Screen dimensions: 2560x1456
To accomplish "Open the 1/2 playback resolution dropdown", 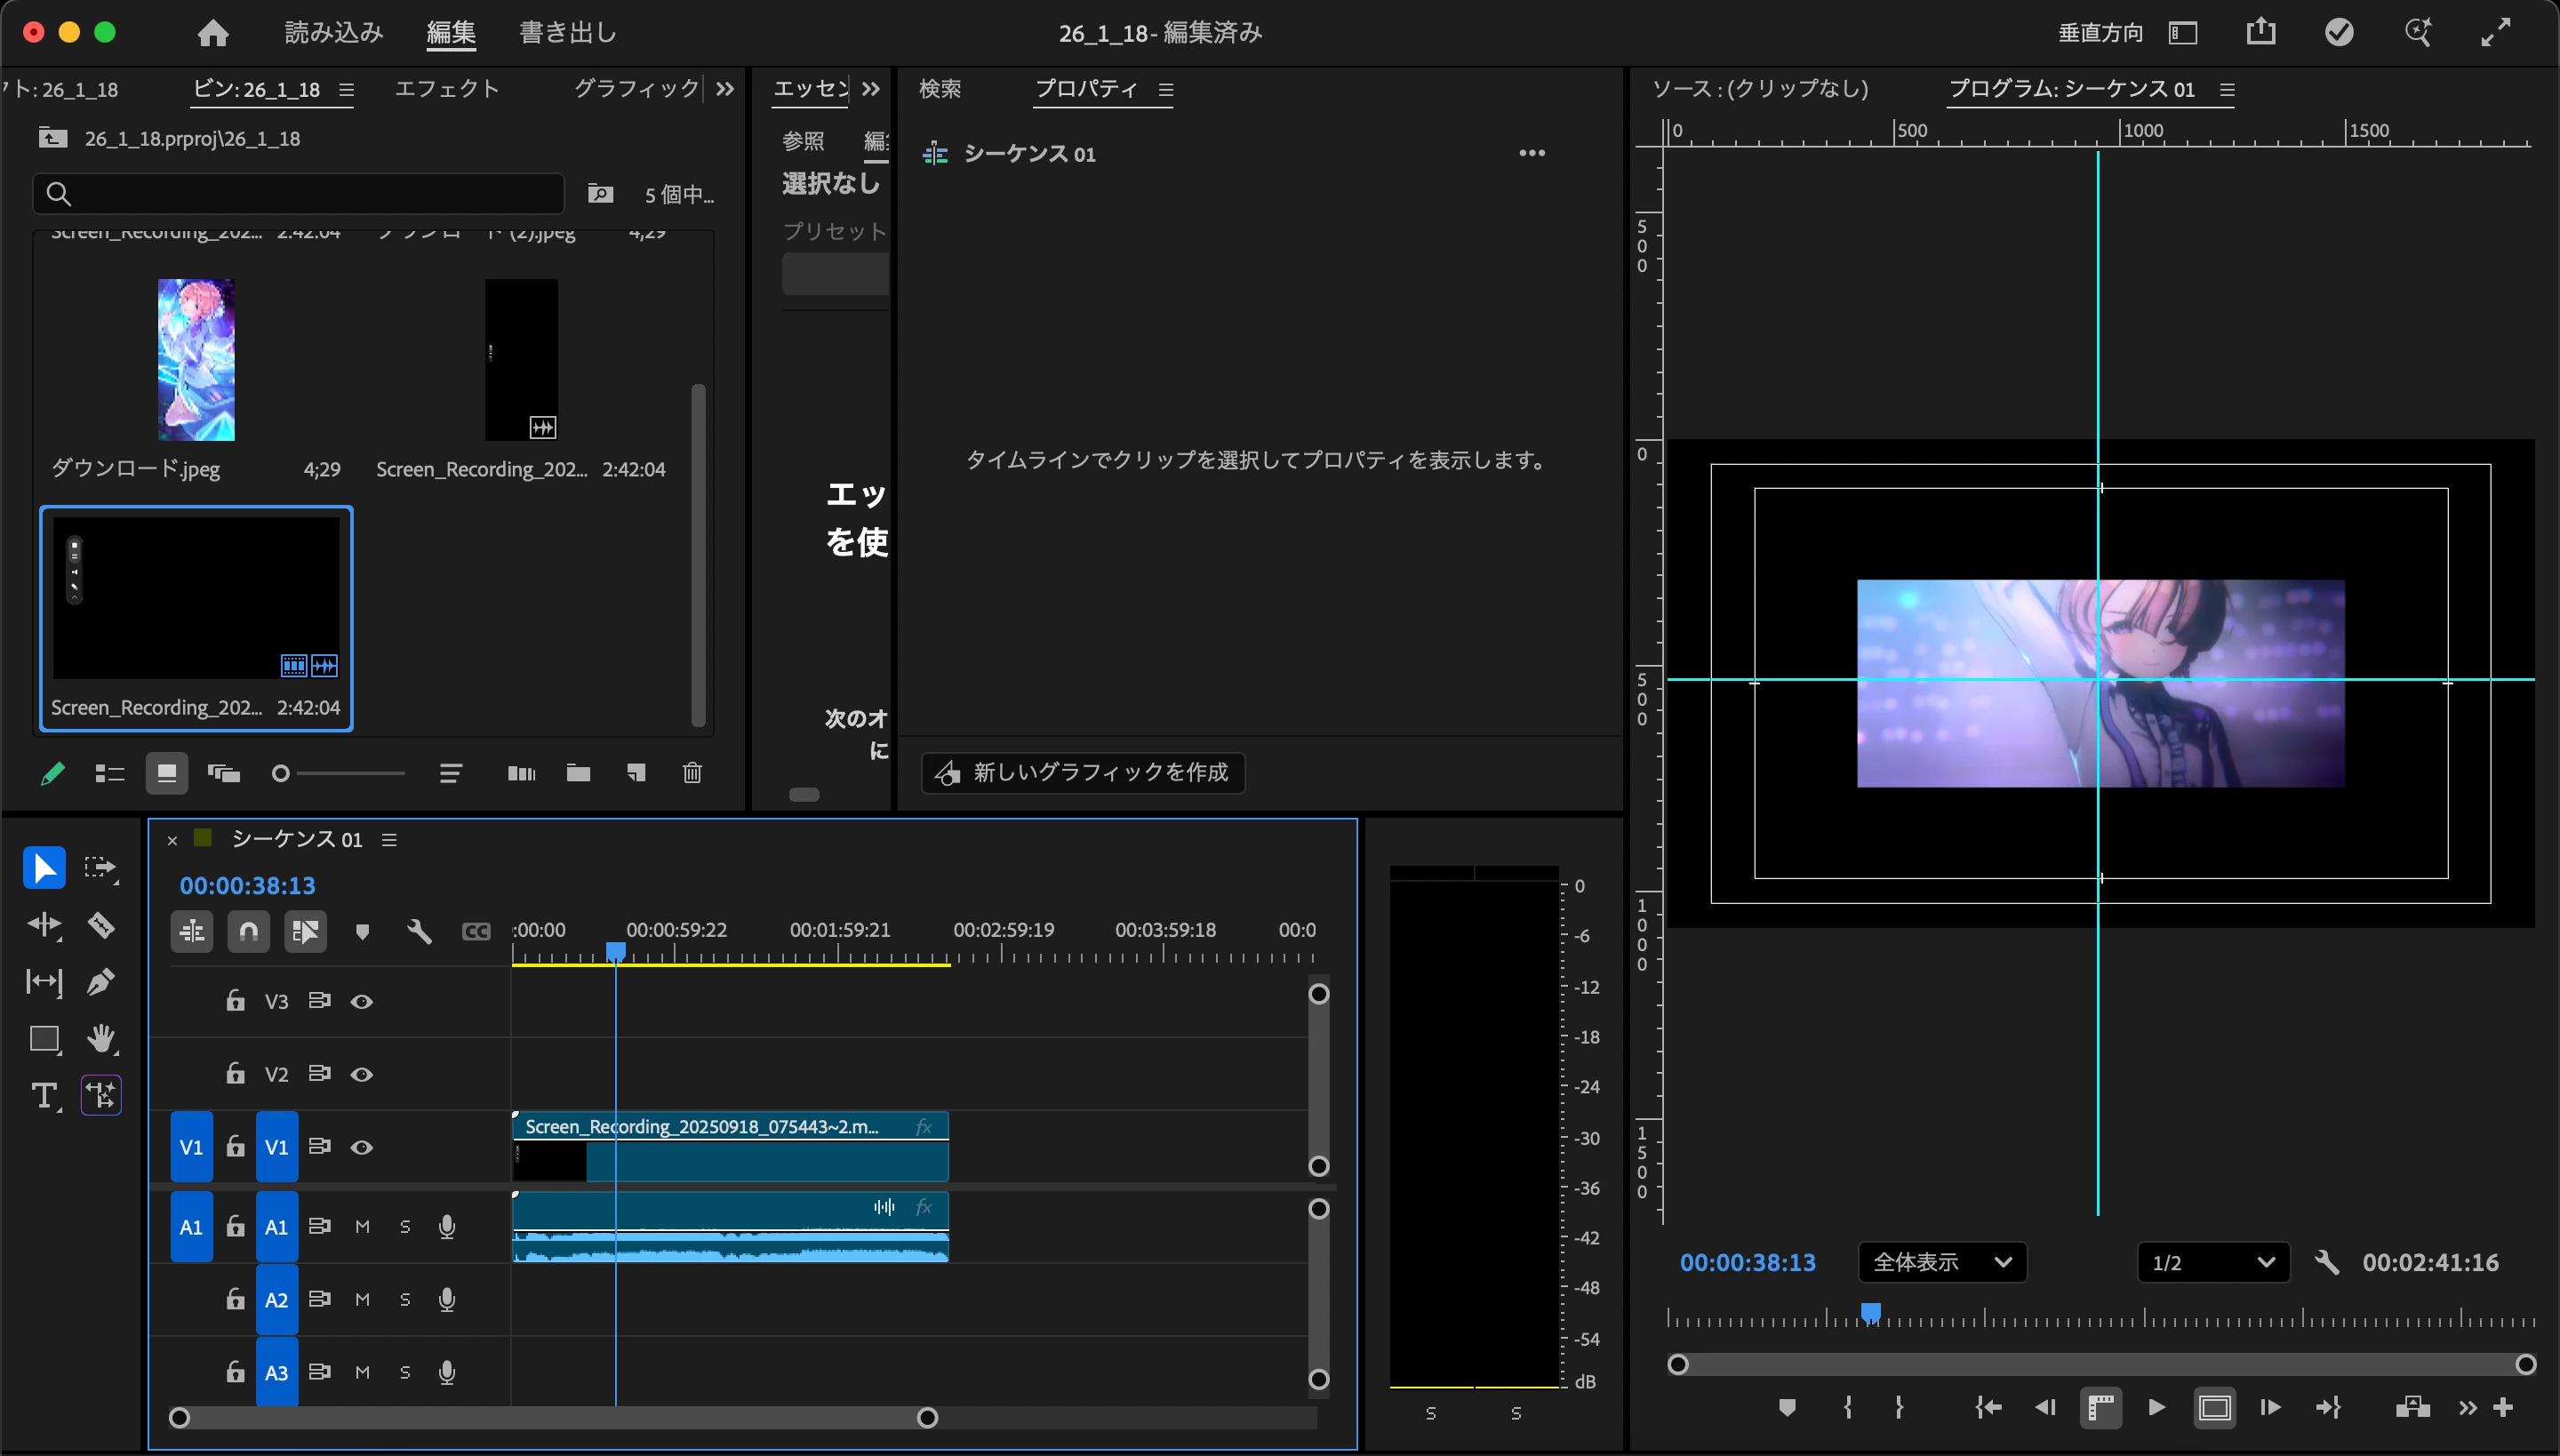I will (2213, 1262).
